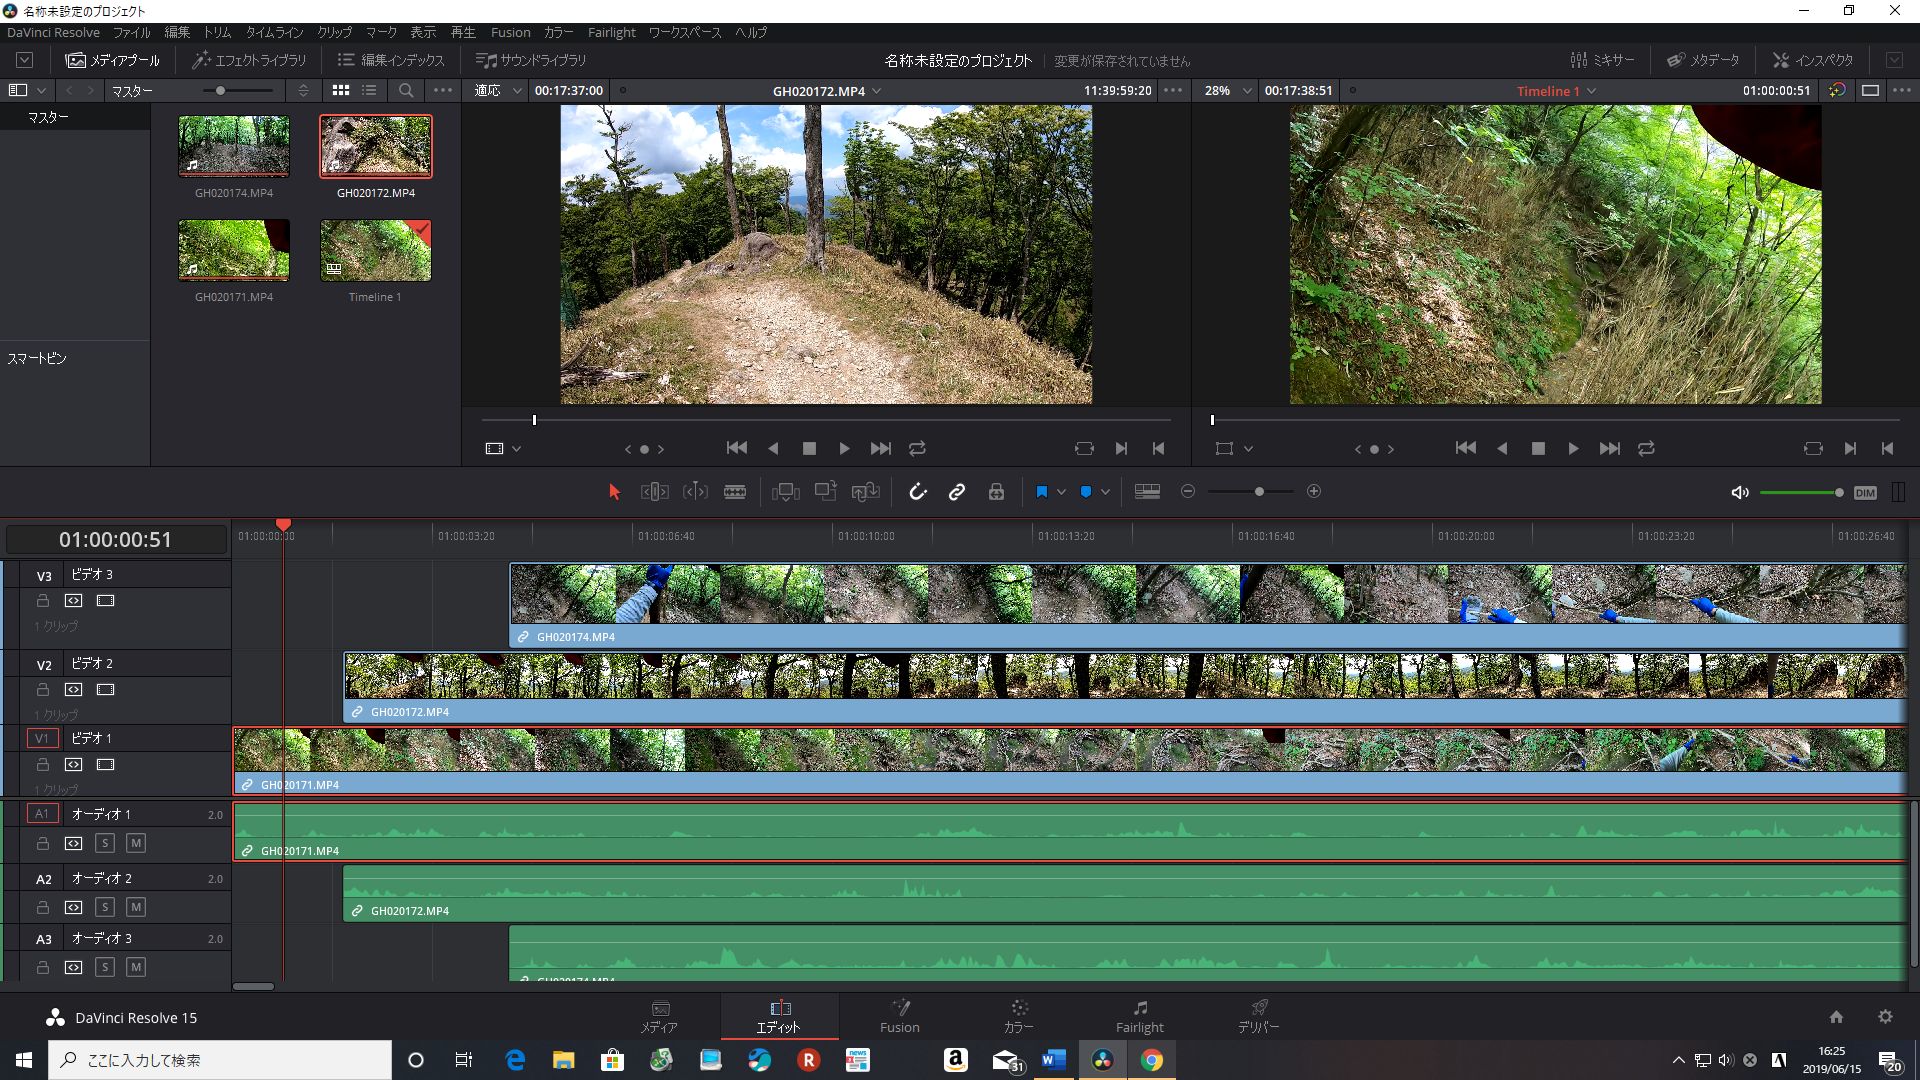Toggle linked selection chain icon
The image size is (1920, 1080).
(x=957, y=492)
